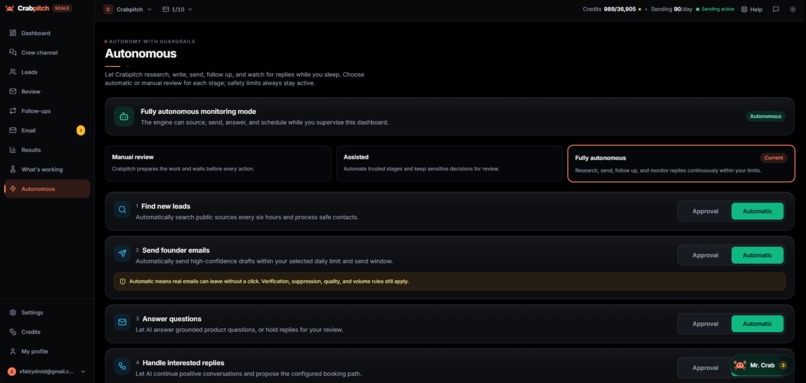The width and height of the screenshot is (806, 383).
Task: Open Crew channel menu item
Action: 47,52
